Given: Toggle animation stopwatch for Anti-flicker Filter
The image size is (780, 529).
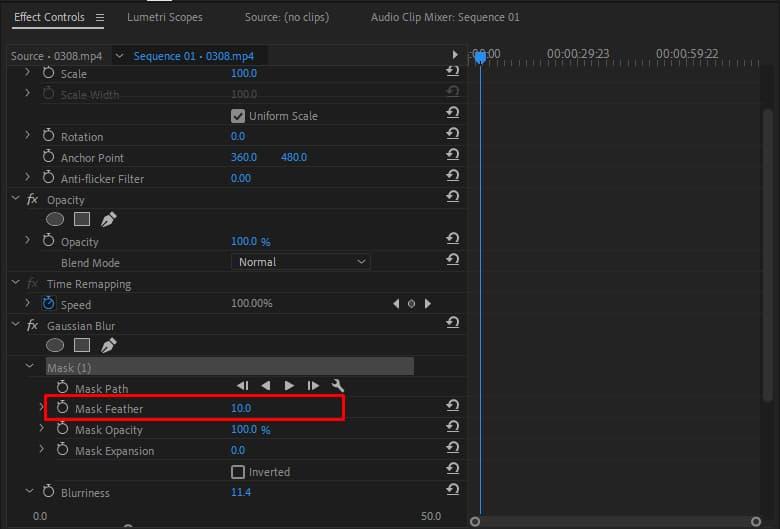Looking at the screenshot, I should point(48,178).
